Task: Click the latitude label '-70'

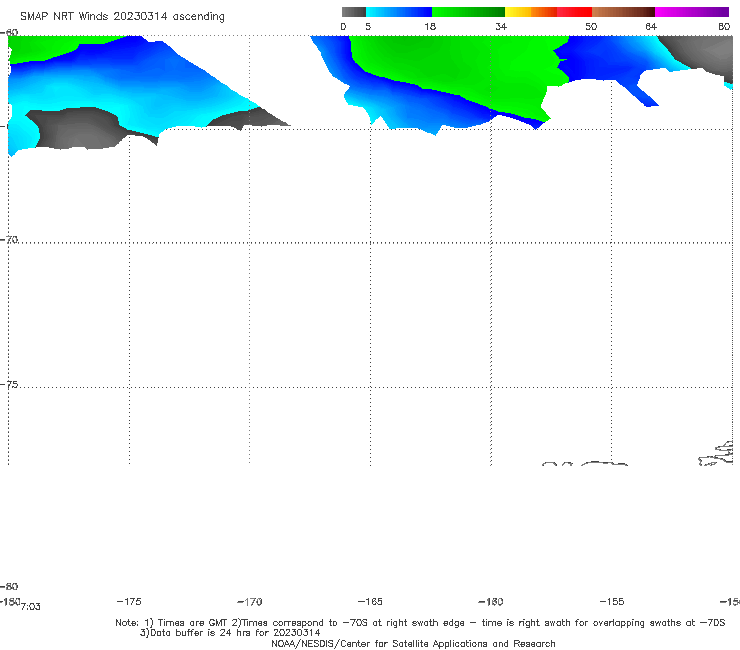Action: tap(9, 240)
